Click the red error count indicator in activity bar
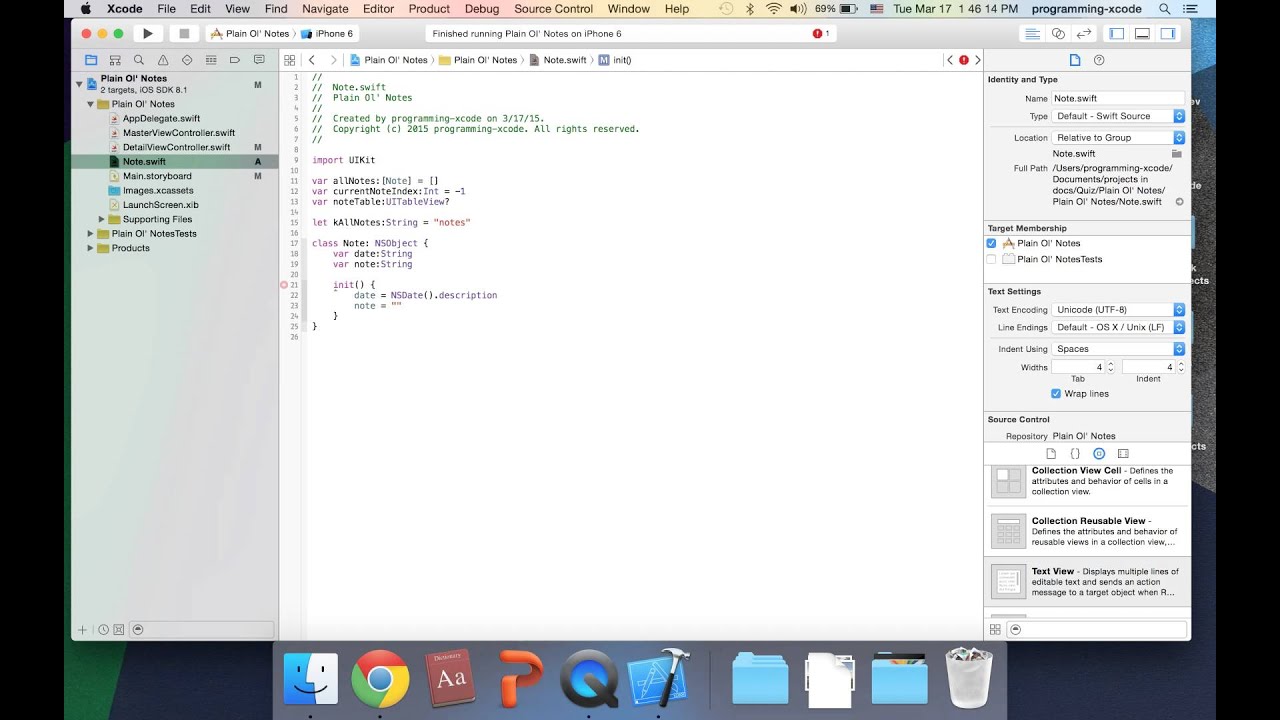The image size is (1280, 720). point(821,33)
